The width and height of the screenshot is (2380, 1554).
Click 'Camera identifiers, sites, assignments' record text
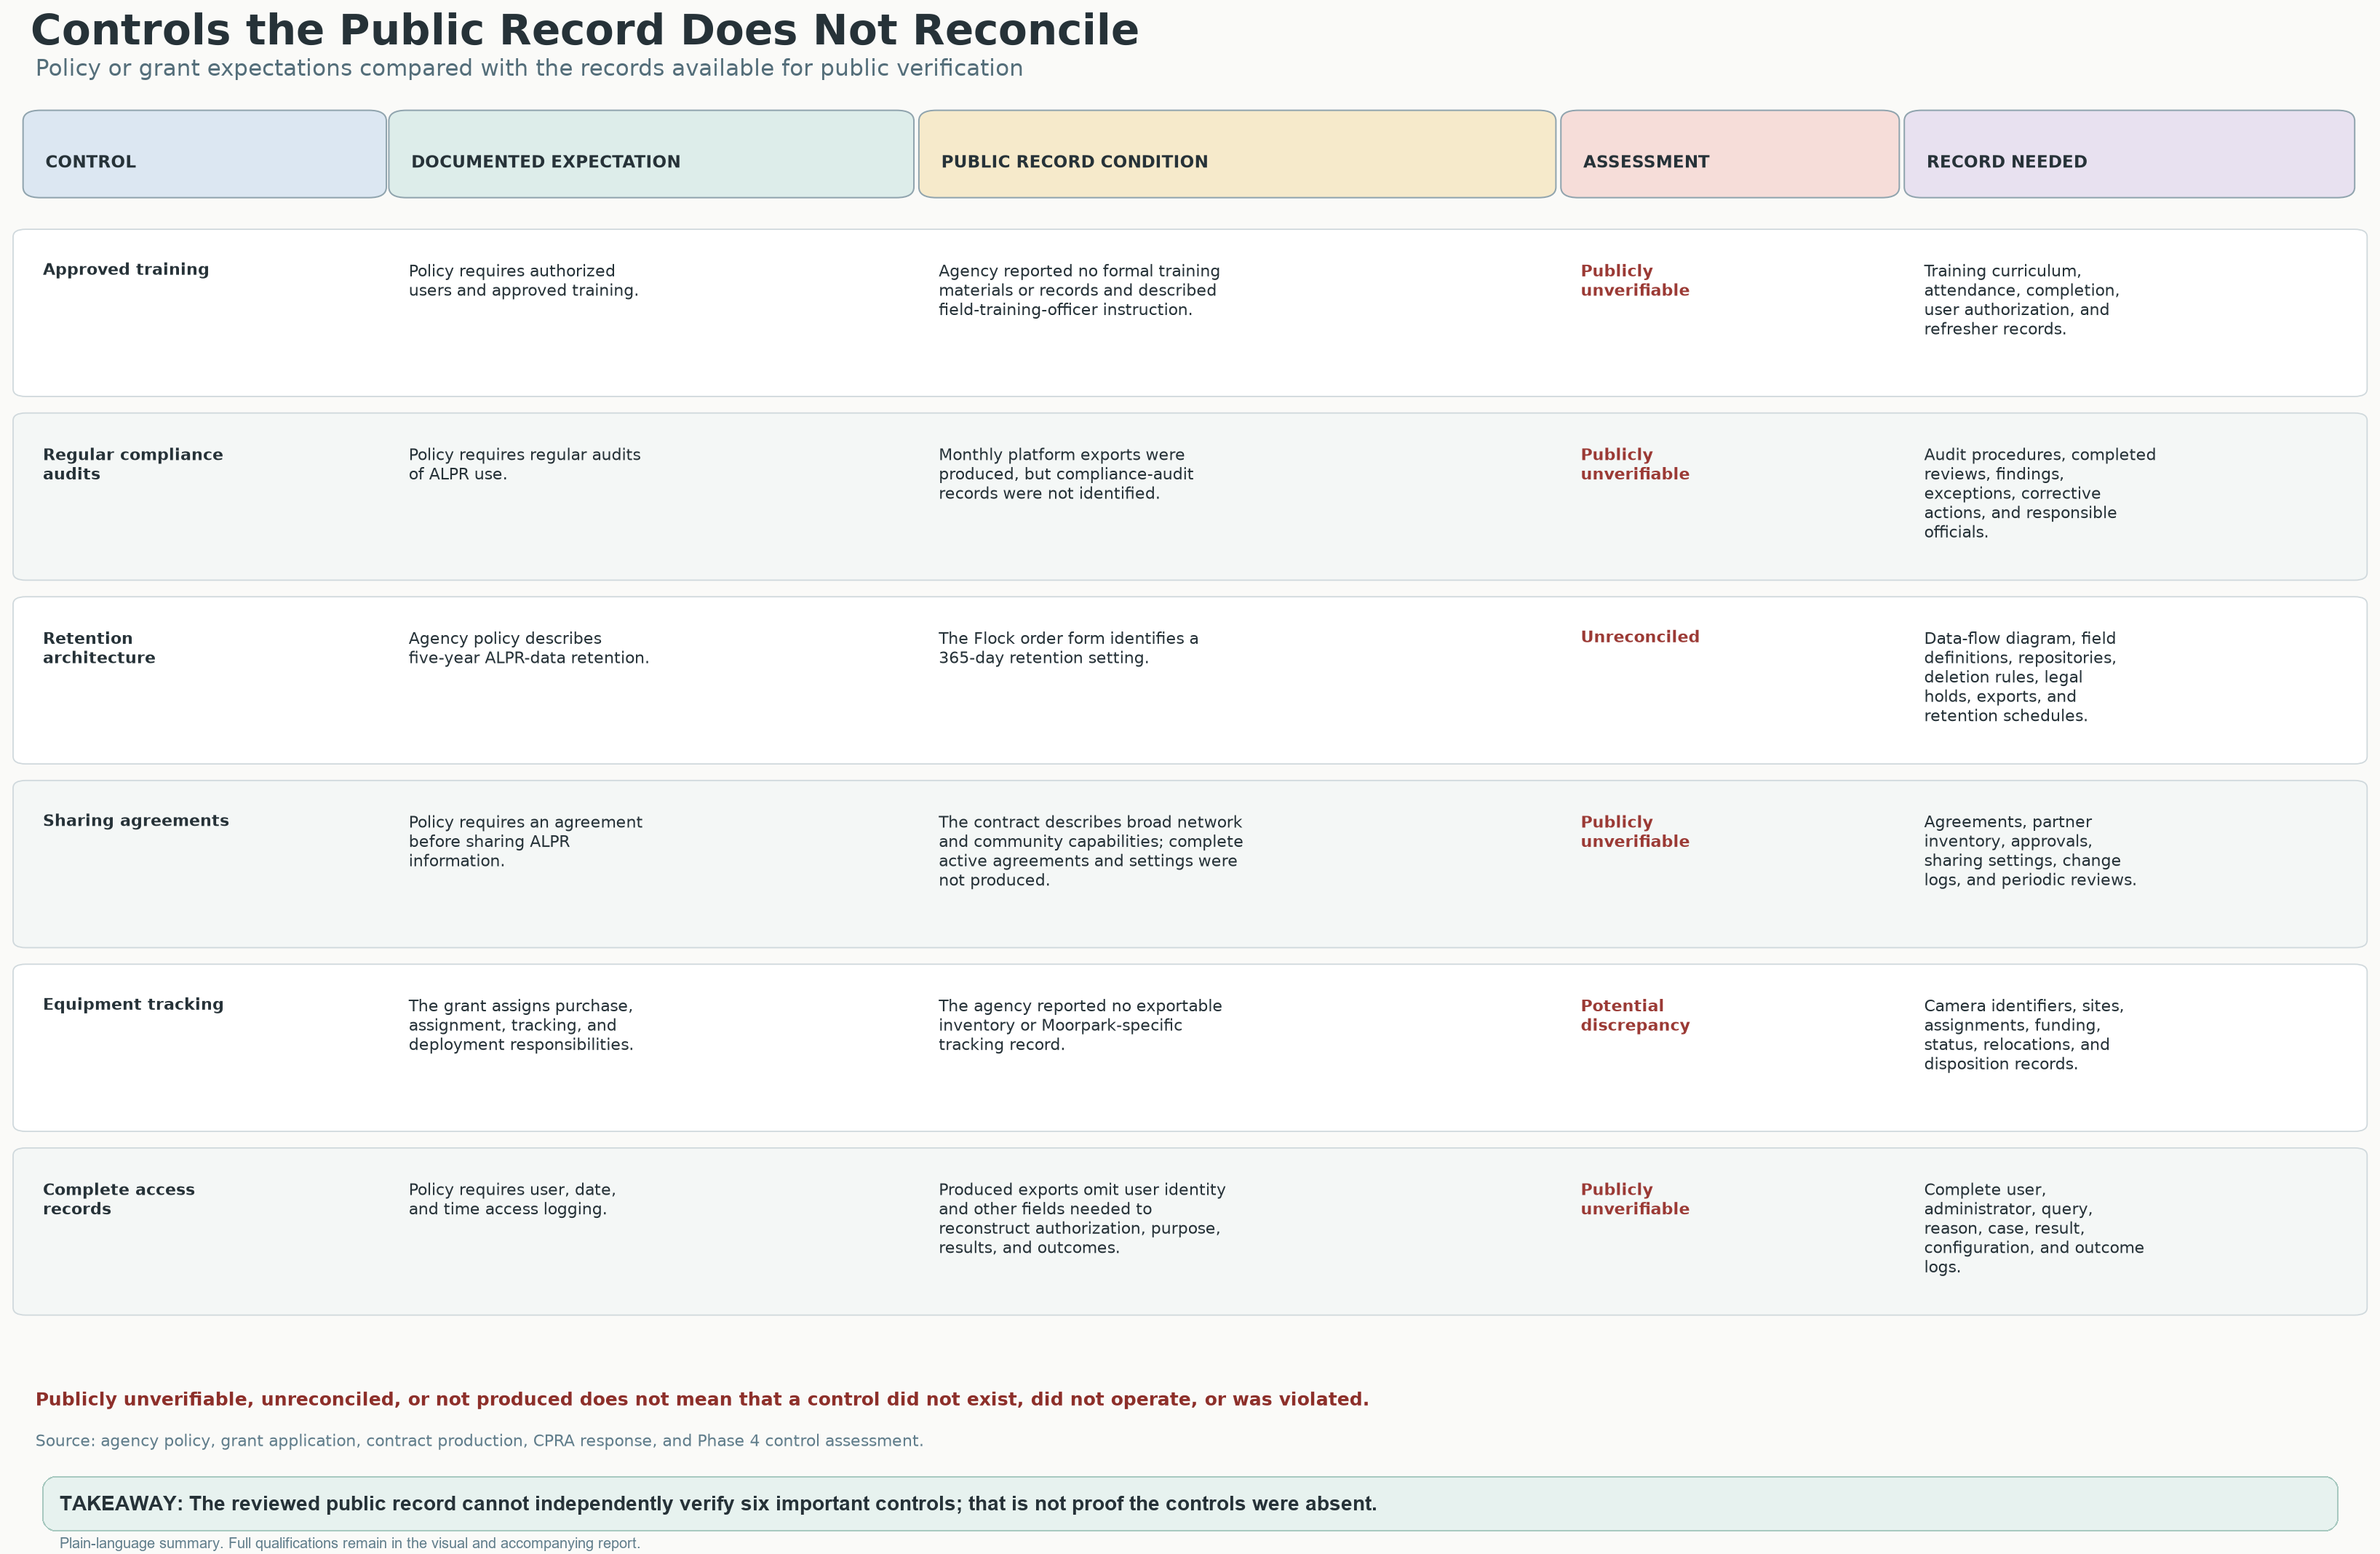tap(2023, 1035)
